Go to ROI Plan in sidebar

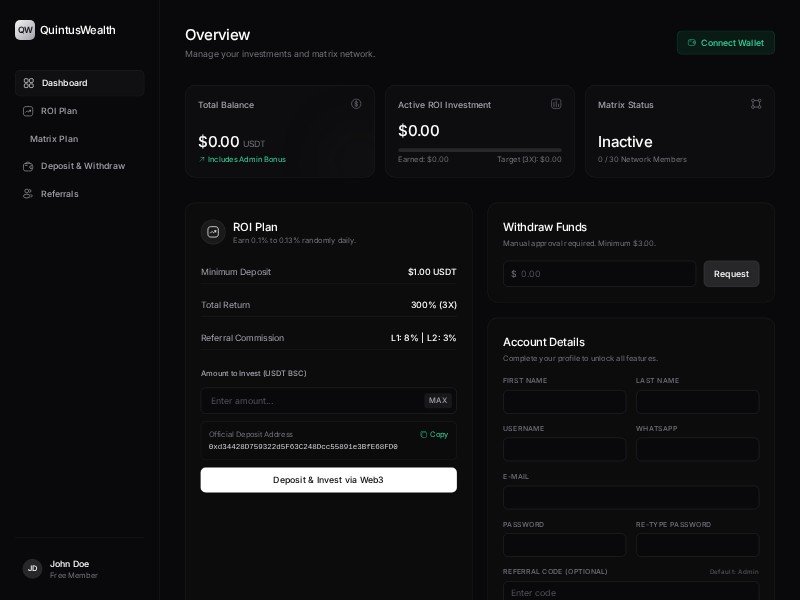coord(59,111)
